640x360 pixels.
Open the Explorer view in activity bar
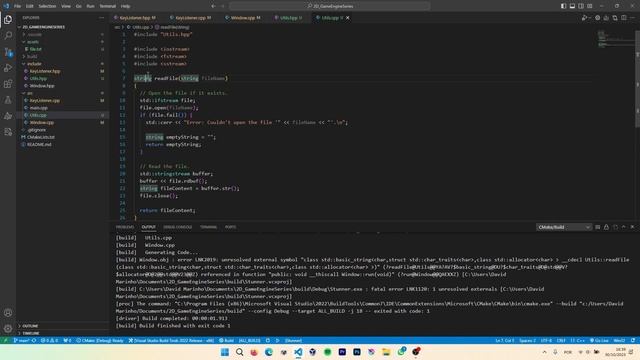point(8,20)
